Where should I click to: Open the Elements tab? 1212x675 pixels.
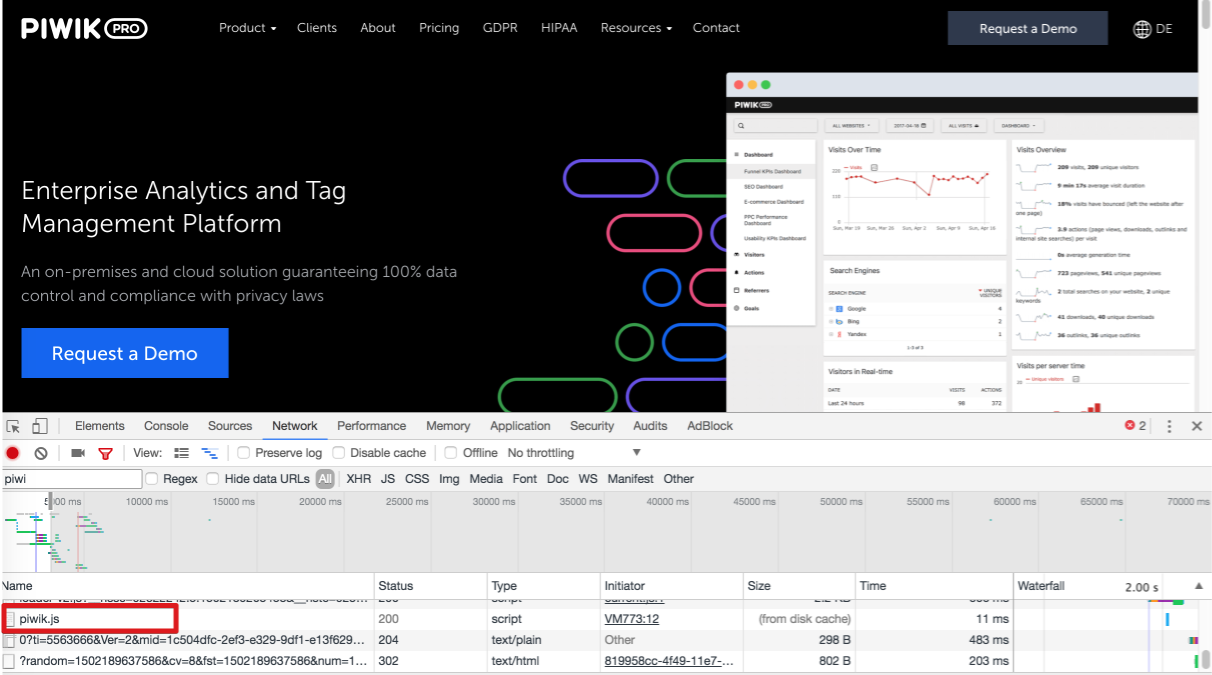(x=100, y=426)
